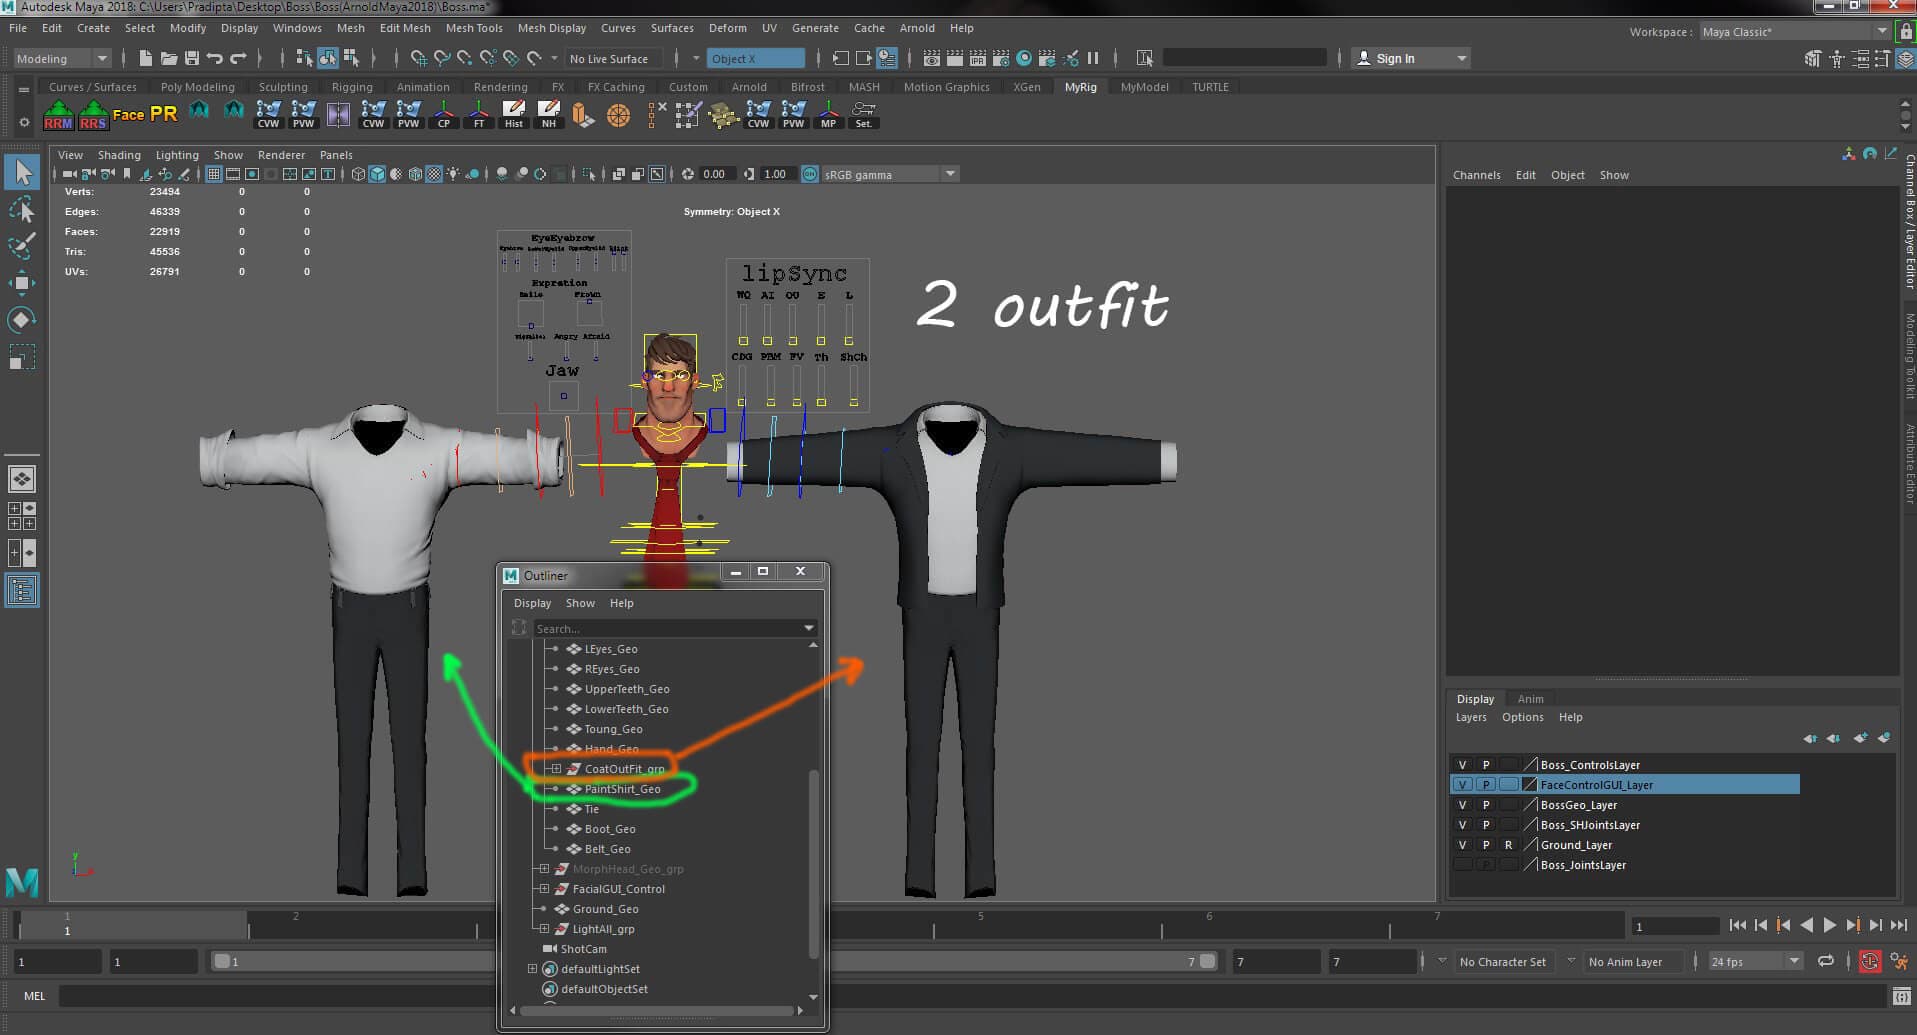1917x1035 pixels.
Task: Click the RRS shelf icon
Action: pyautogui.click(x=93, y=115)
